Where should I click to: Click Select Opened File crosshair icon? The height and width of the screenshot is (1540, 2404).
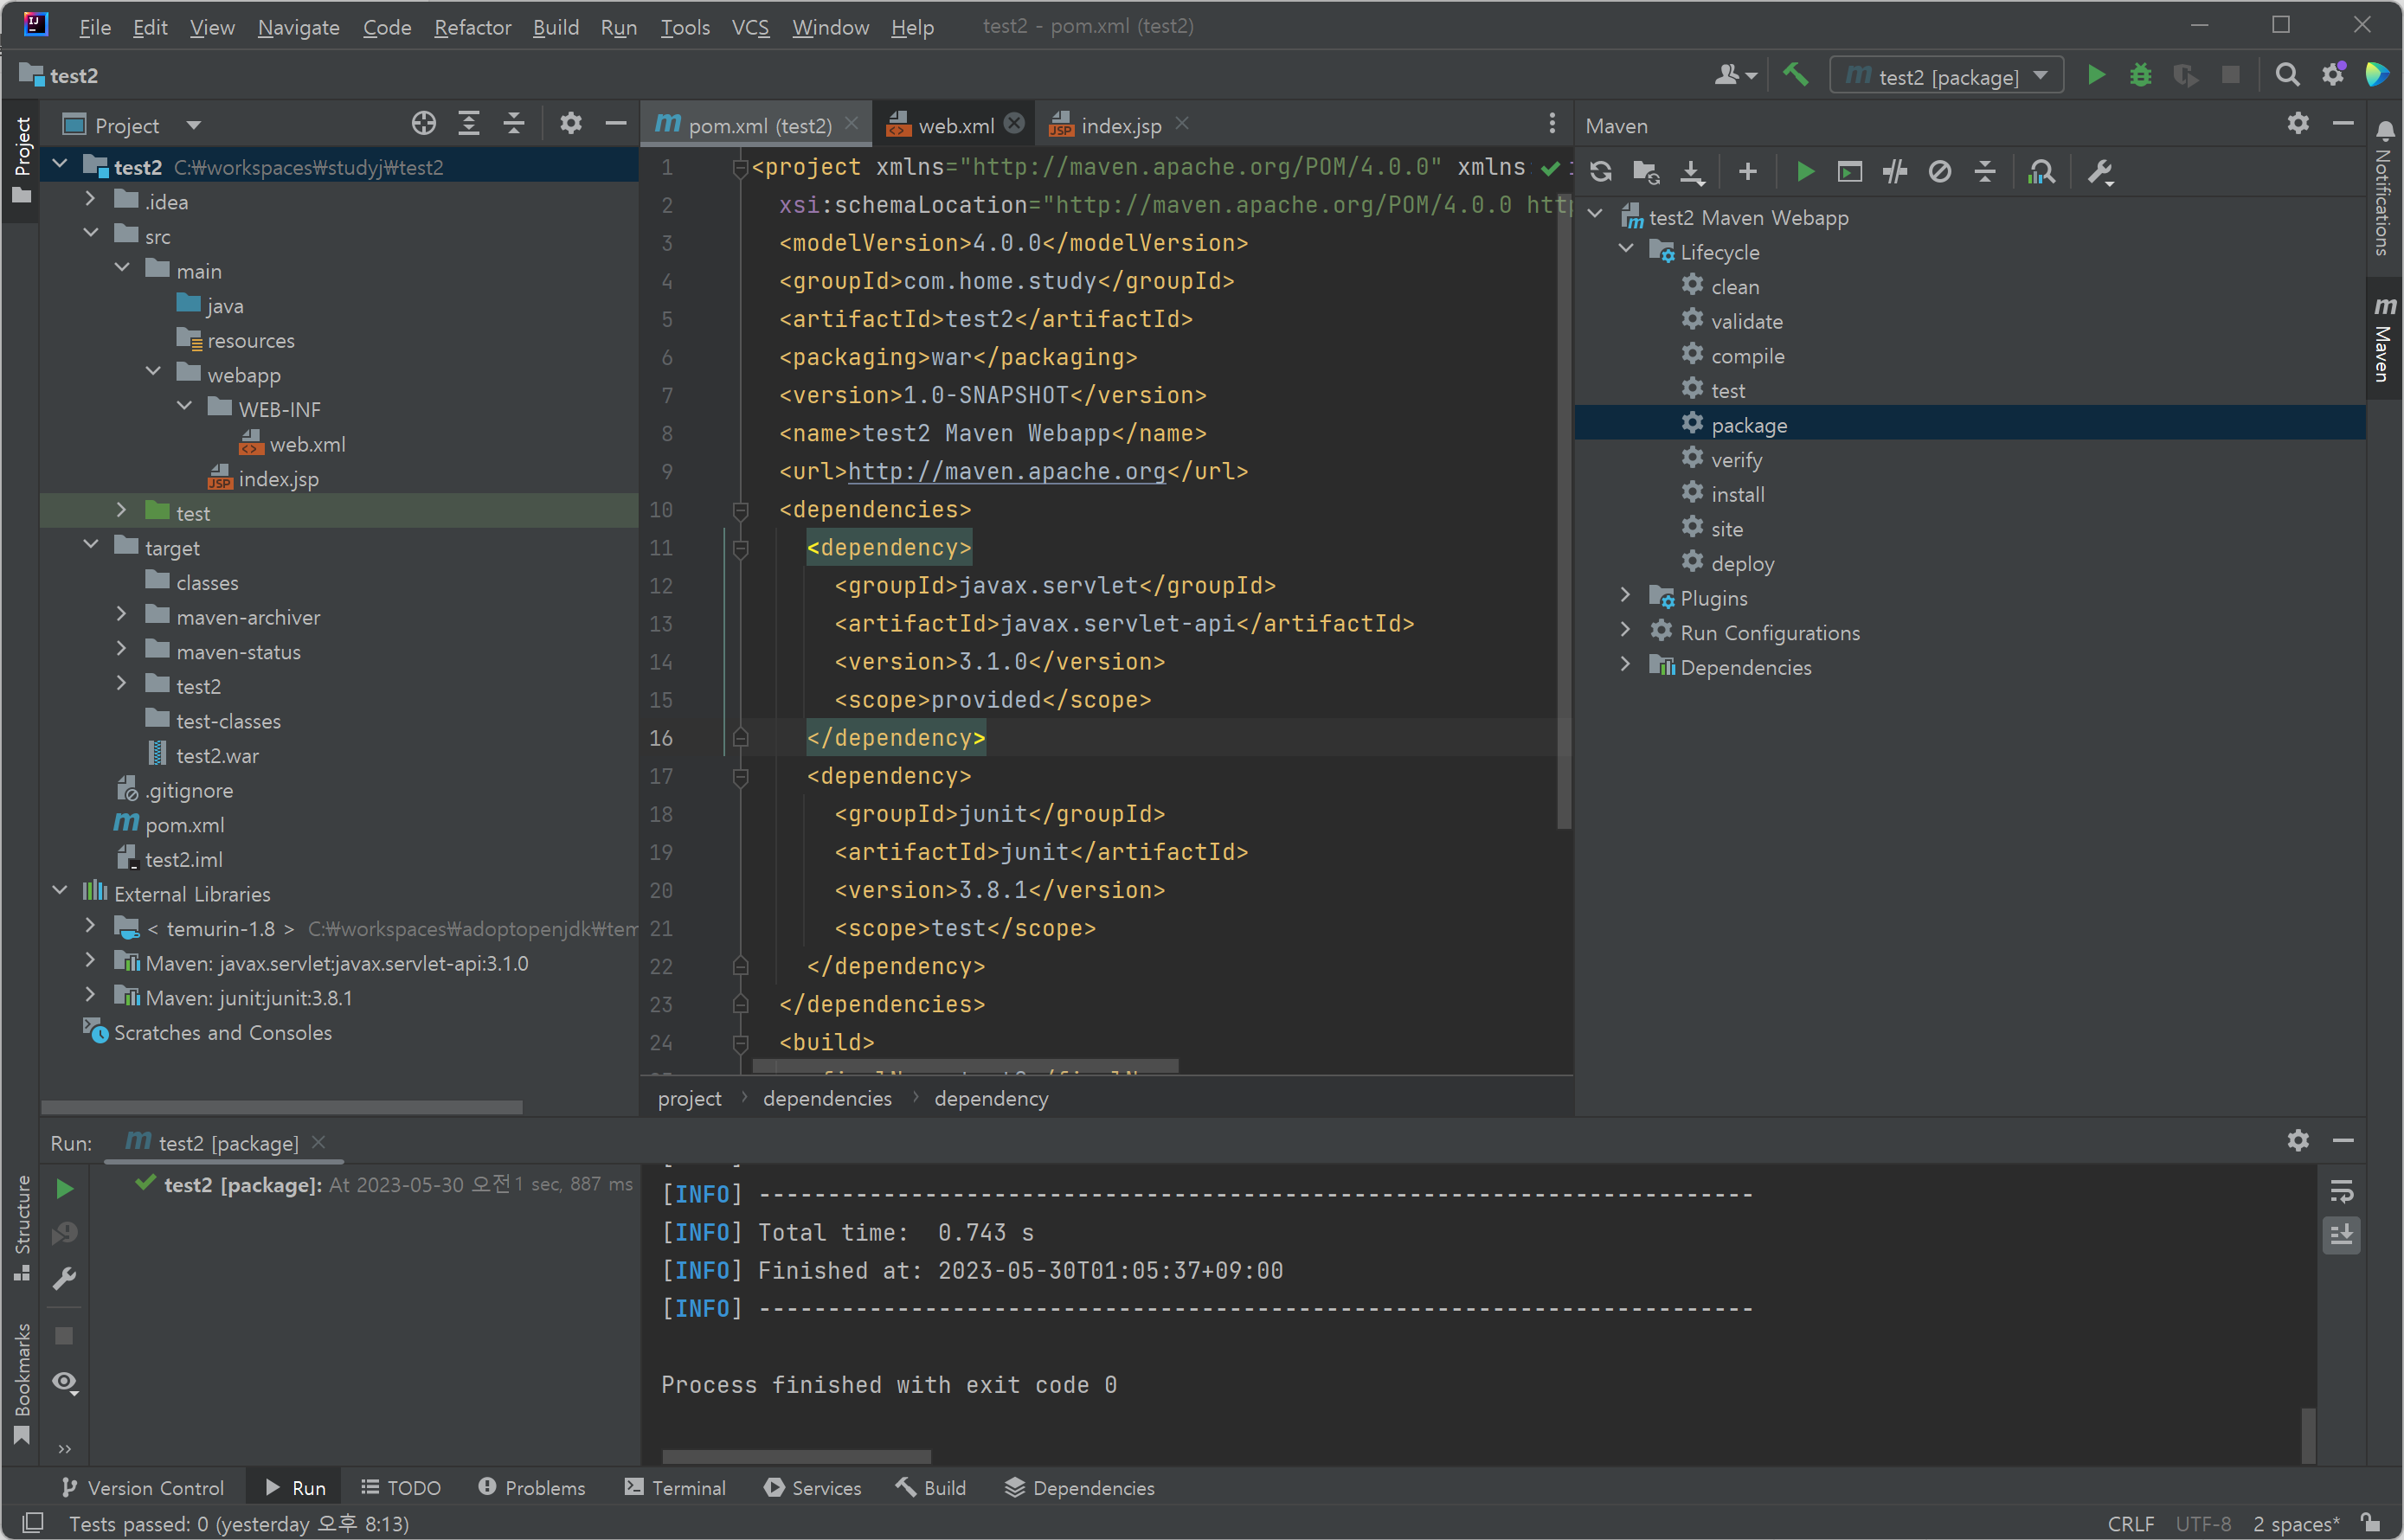423,124
